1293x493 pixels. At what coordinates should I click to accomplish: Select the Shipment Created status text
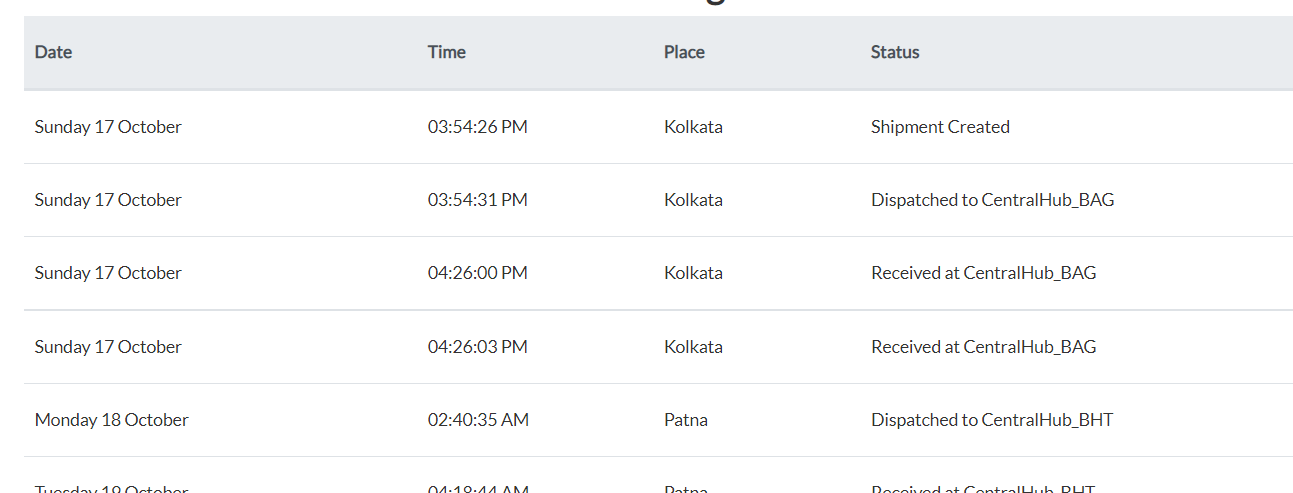[x=940, y=127]
